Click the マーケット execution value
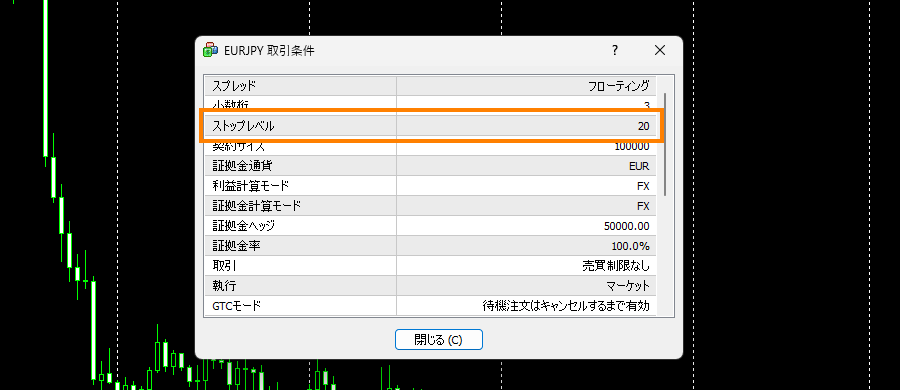Screen dimensions: 900x390 tap(628, 285)
